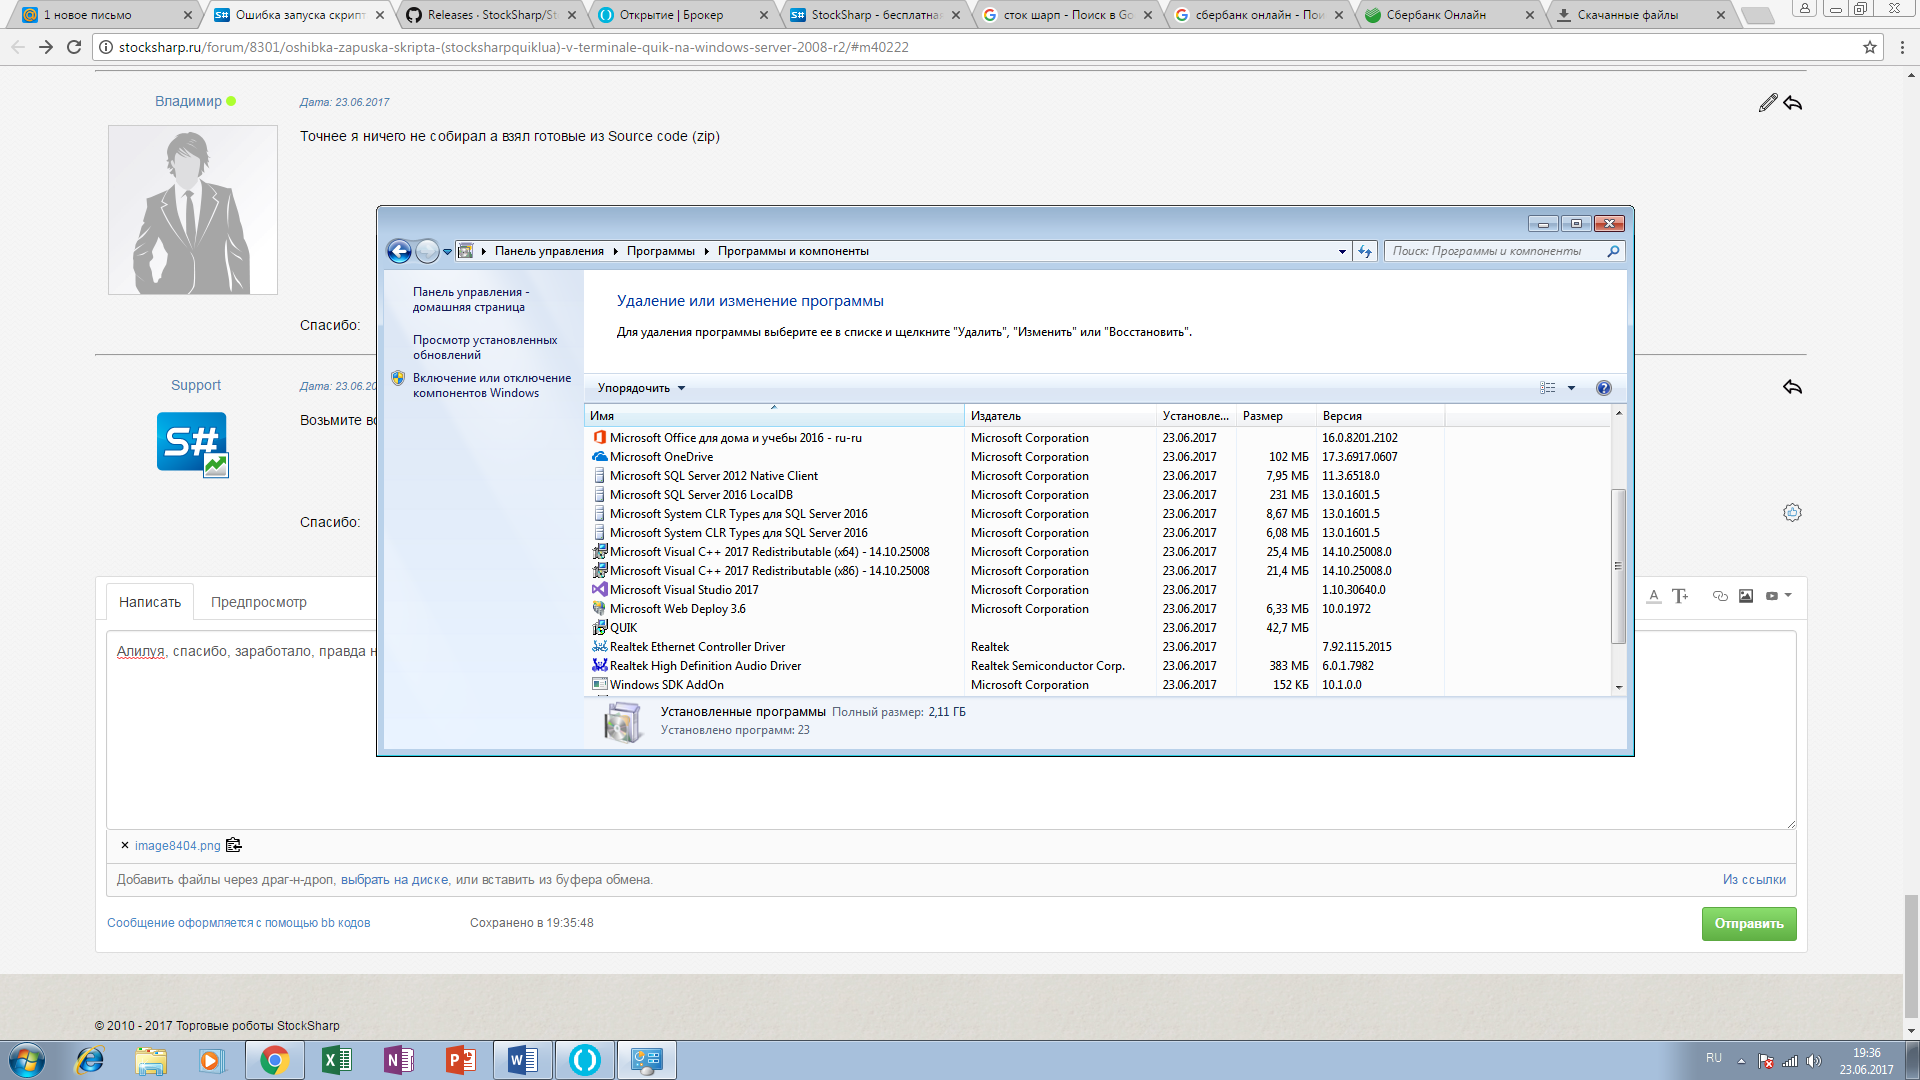
Task: Click the gear settings icon near Support post
Action: tap(1792, 513)
